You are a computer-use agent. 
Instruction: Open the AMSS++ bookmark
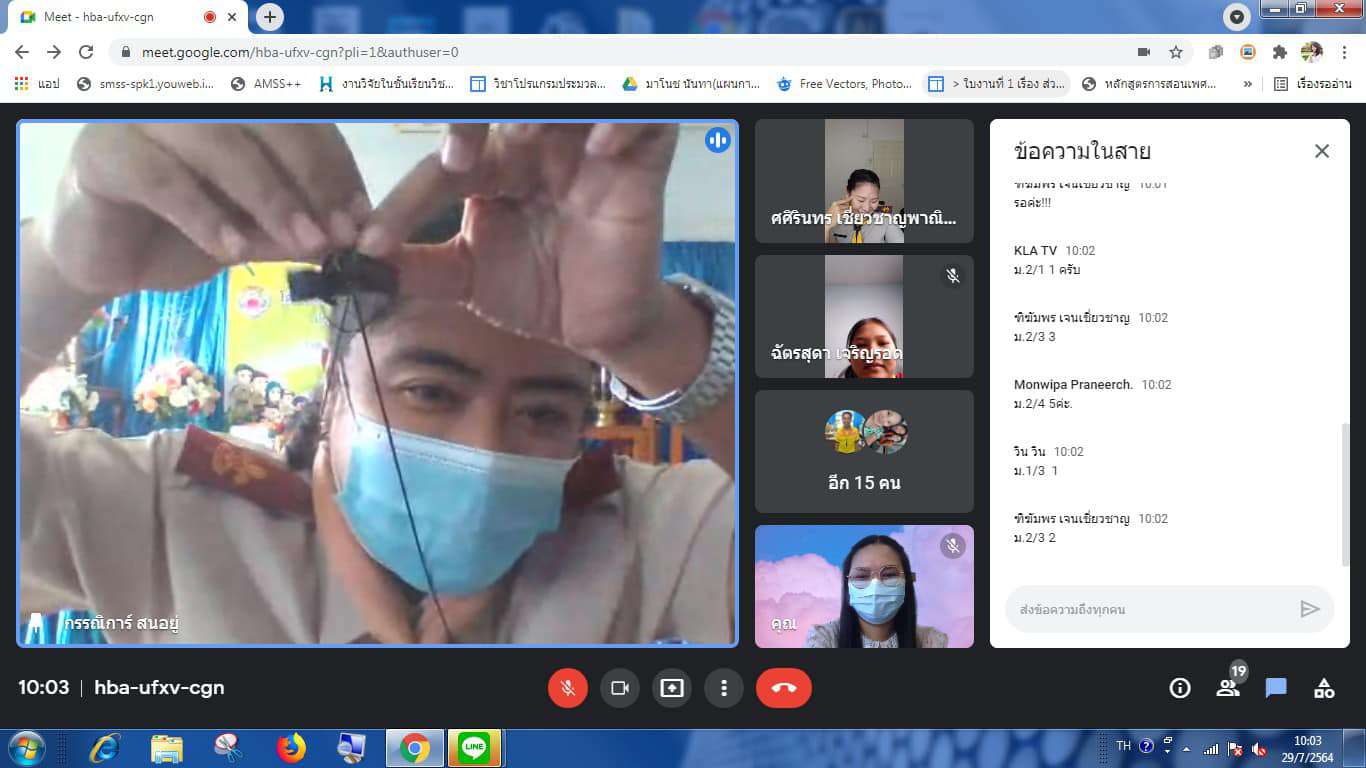click(x=266, y=84)
